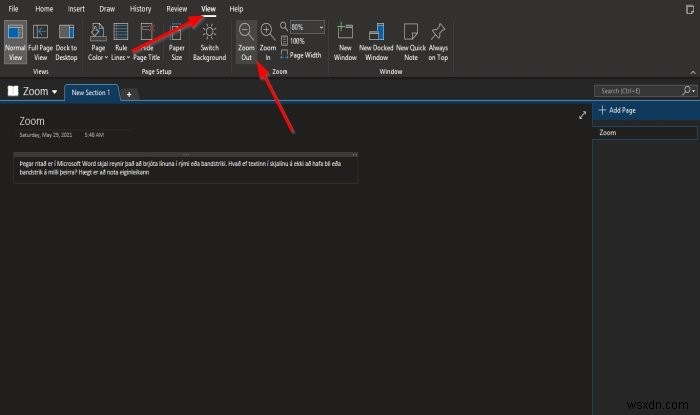Select the New Section 1 tab
Viewport: 700px width, 415px height.
(91, 92)
